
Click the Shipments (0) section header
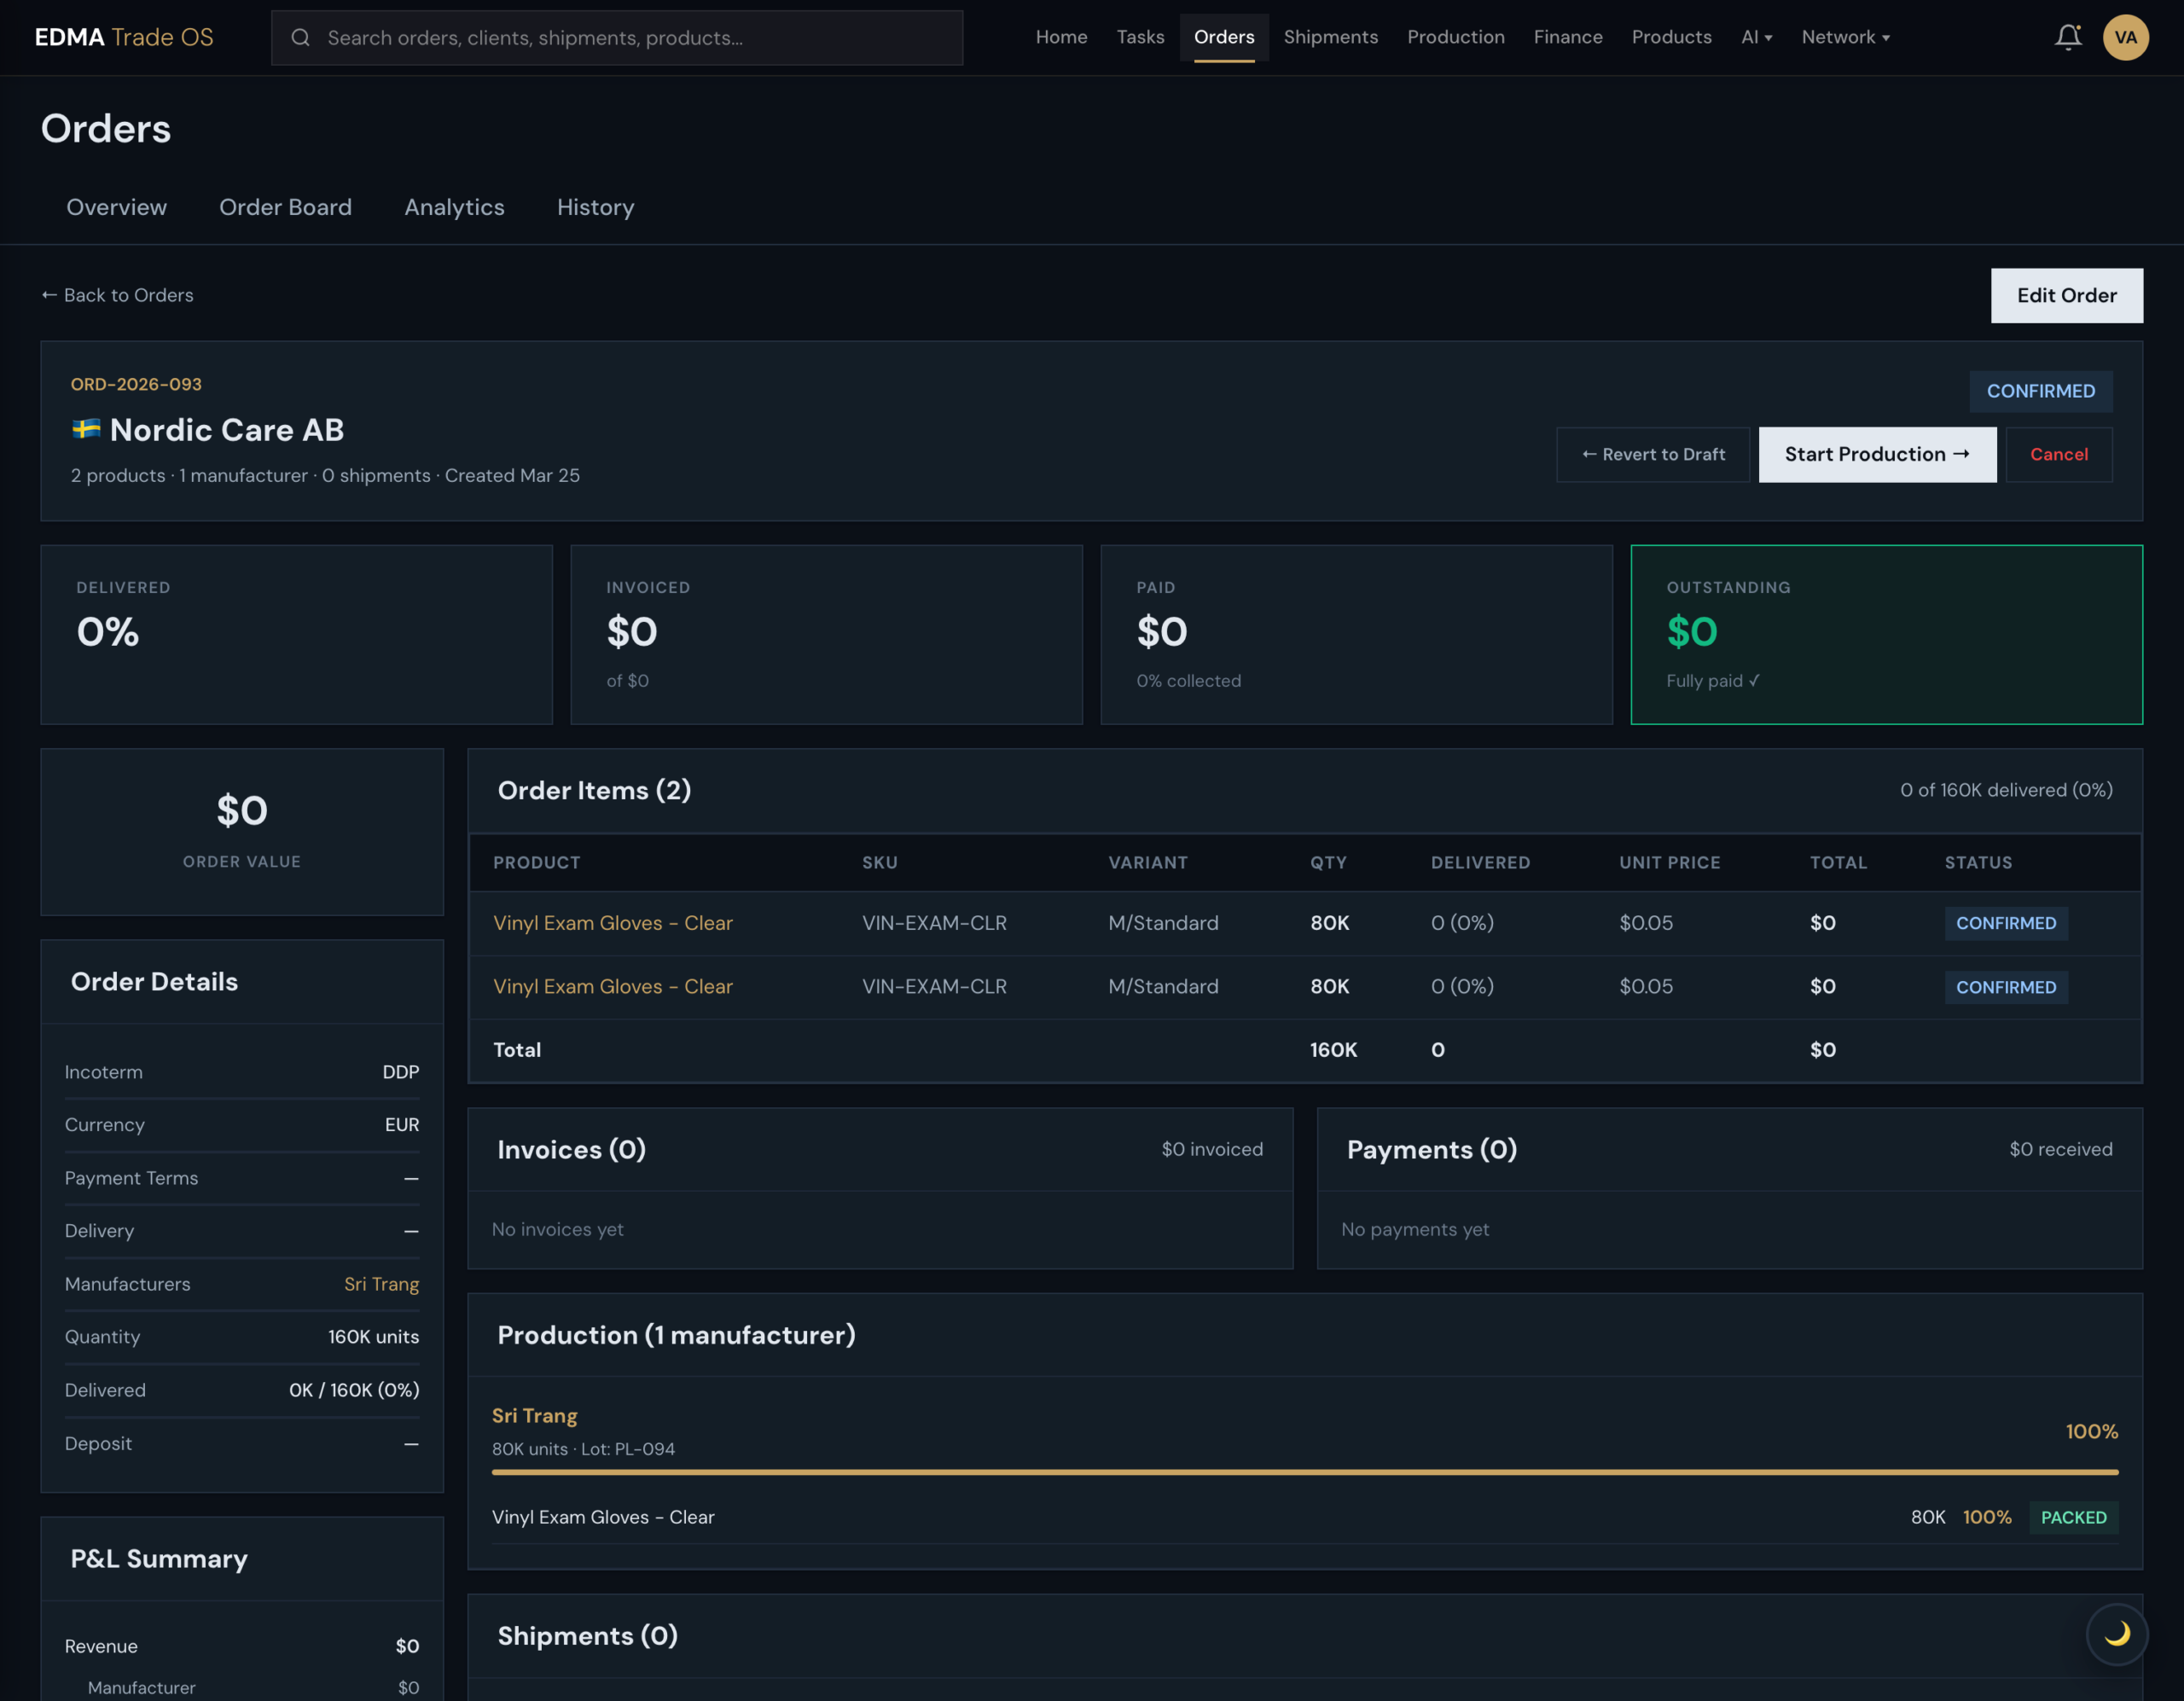[x=587, y=1635]
